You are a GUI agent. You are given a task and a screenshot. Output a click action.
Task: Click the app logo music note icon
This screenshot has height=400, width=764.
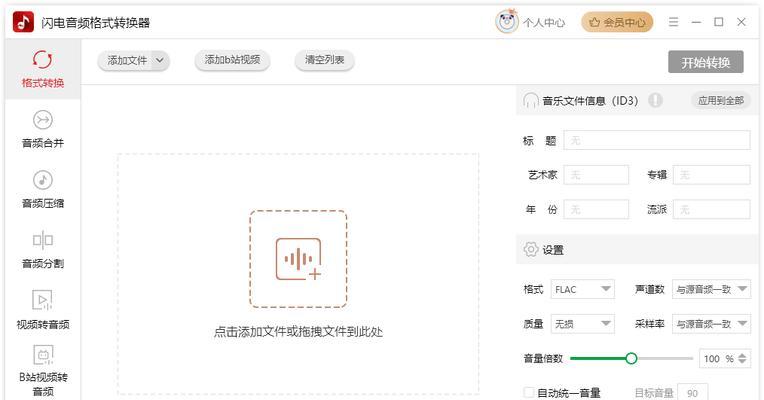(23, 22)
